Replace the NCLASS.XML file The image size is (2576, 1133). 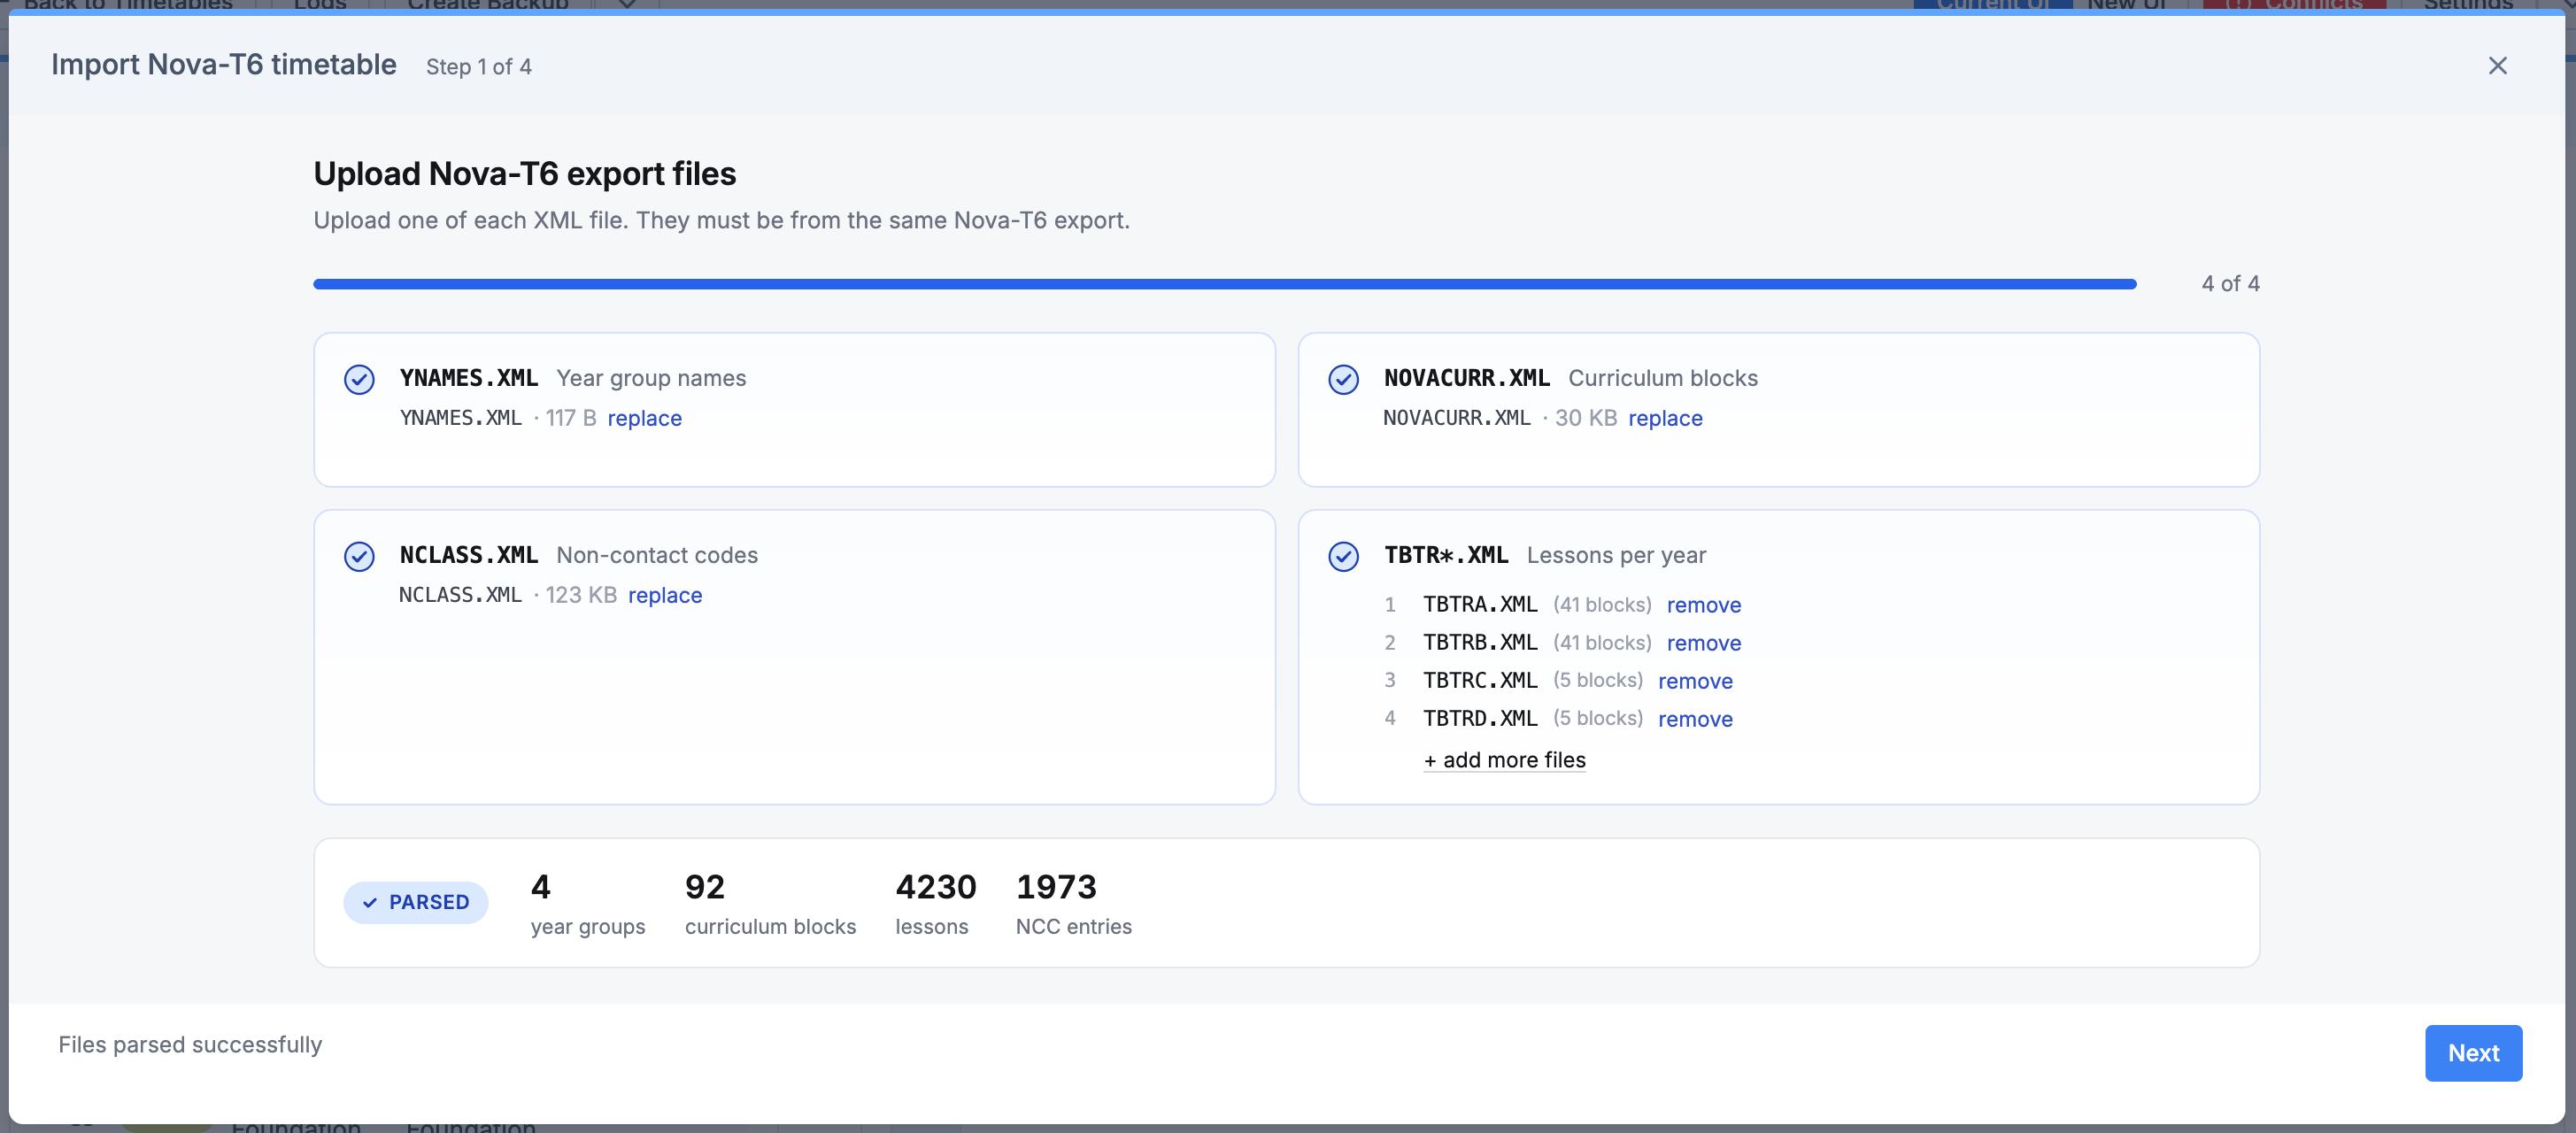coord(665,595)
